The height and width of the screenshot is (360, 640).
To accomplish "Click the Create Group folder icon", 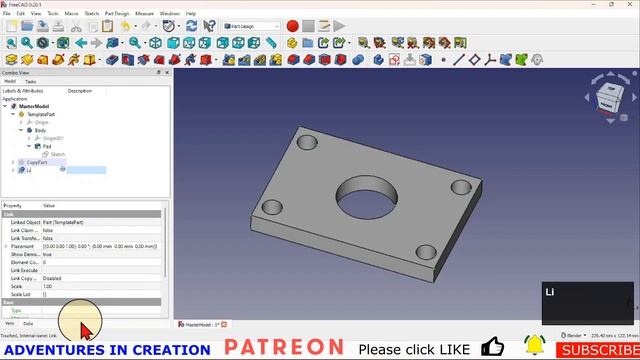I will (x=307, y=43).
